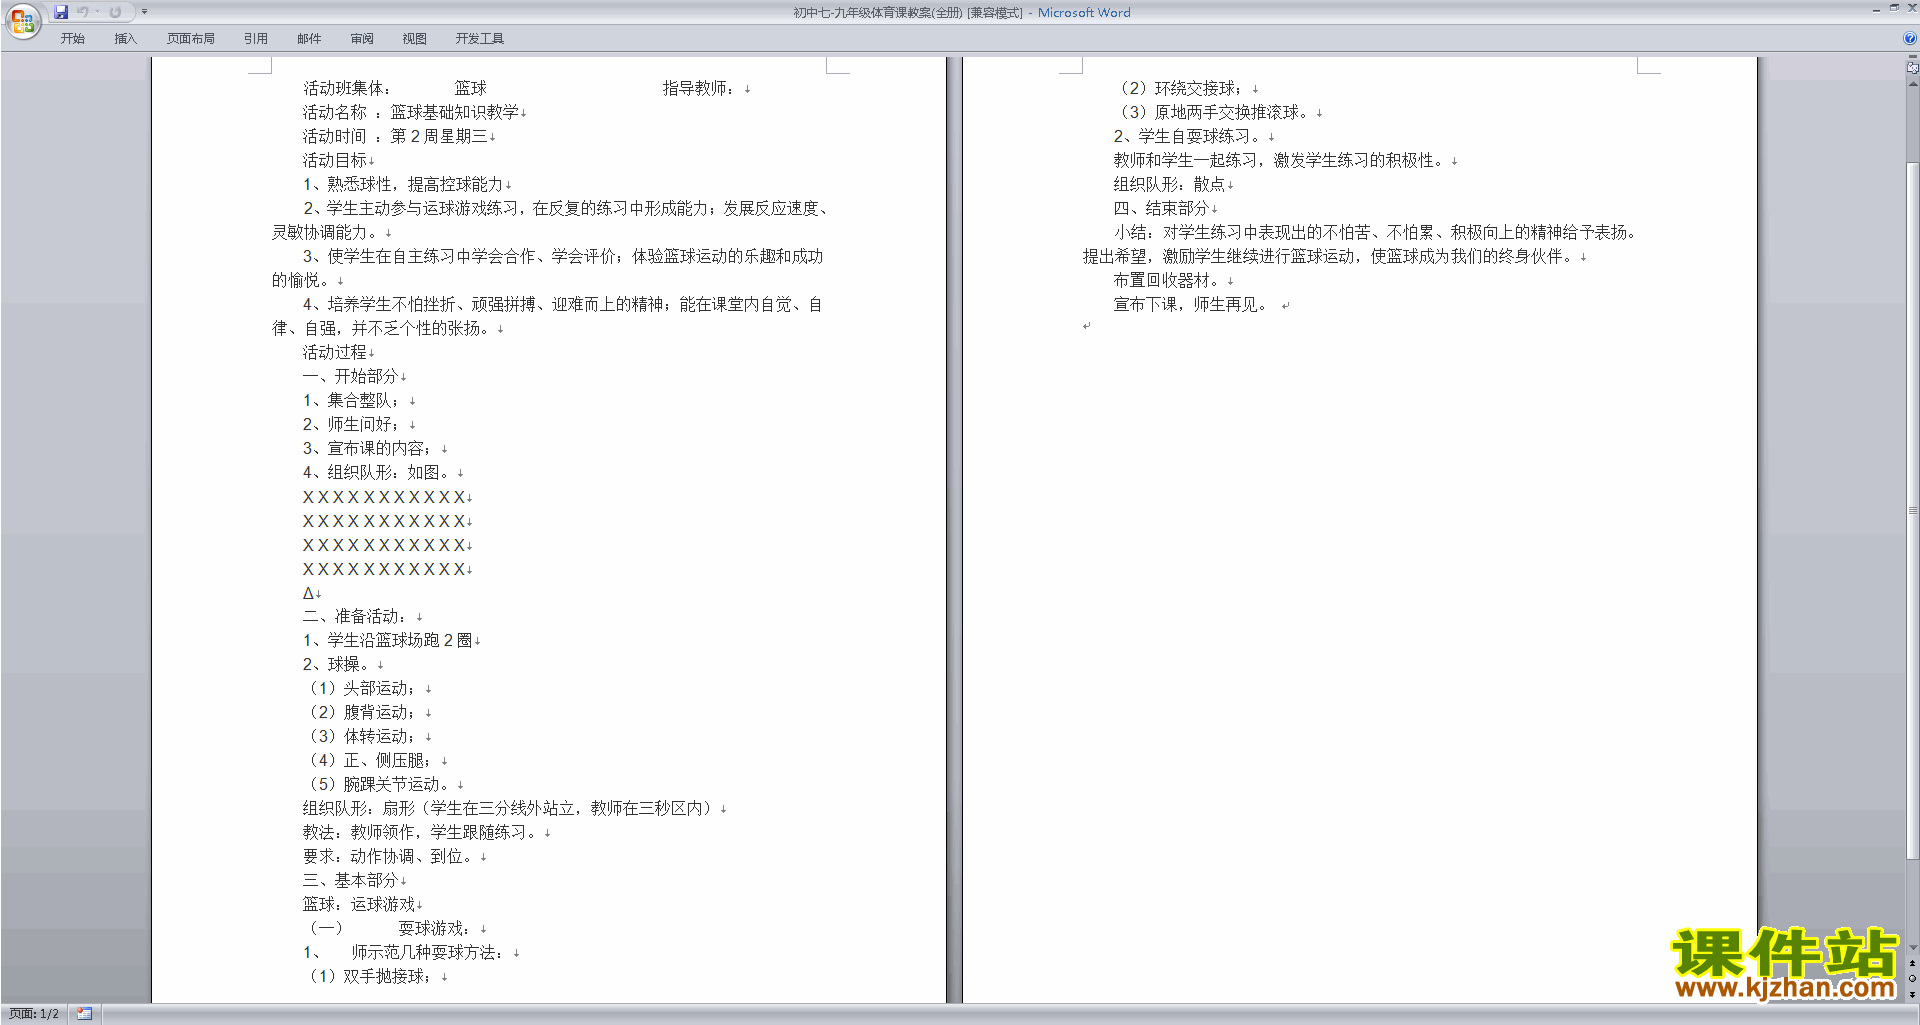
Task: Go to next page with double-down arrow
Action: pyautogui.click(x=1912, y=994)
